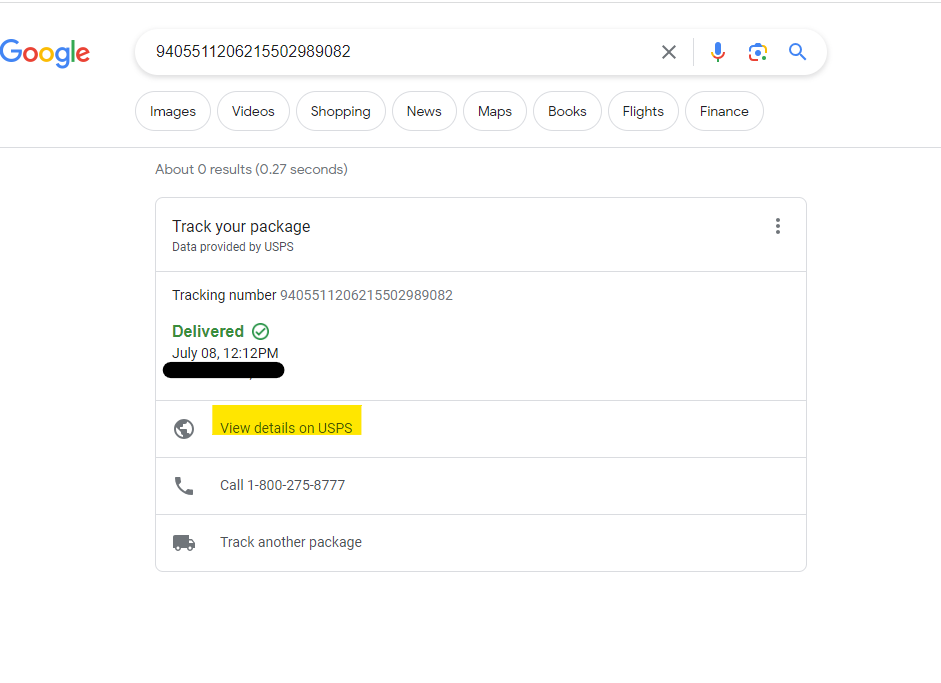Open Google Lens camera search
Image resolution: width=941 pixels, height=683 pixels.
click(x=757, y=52)
